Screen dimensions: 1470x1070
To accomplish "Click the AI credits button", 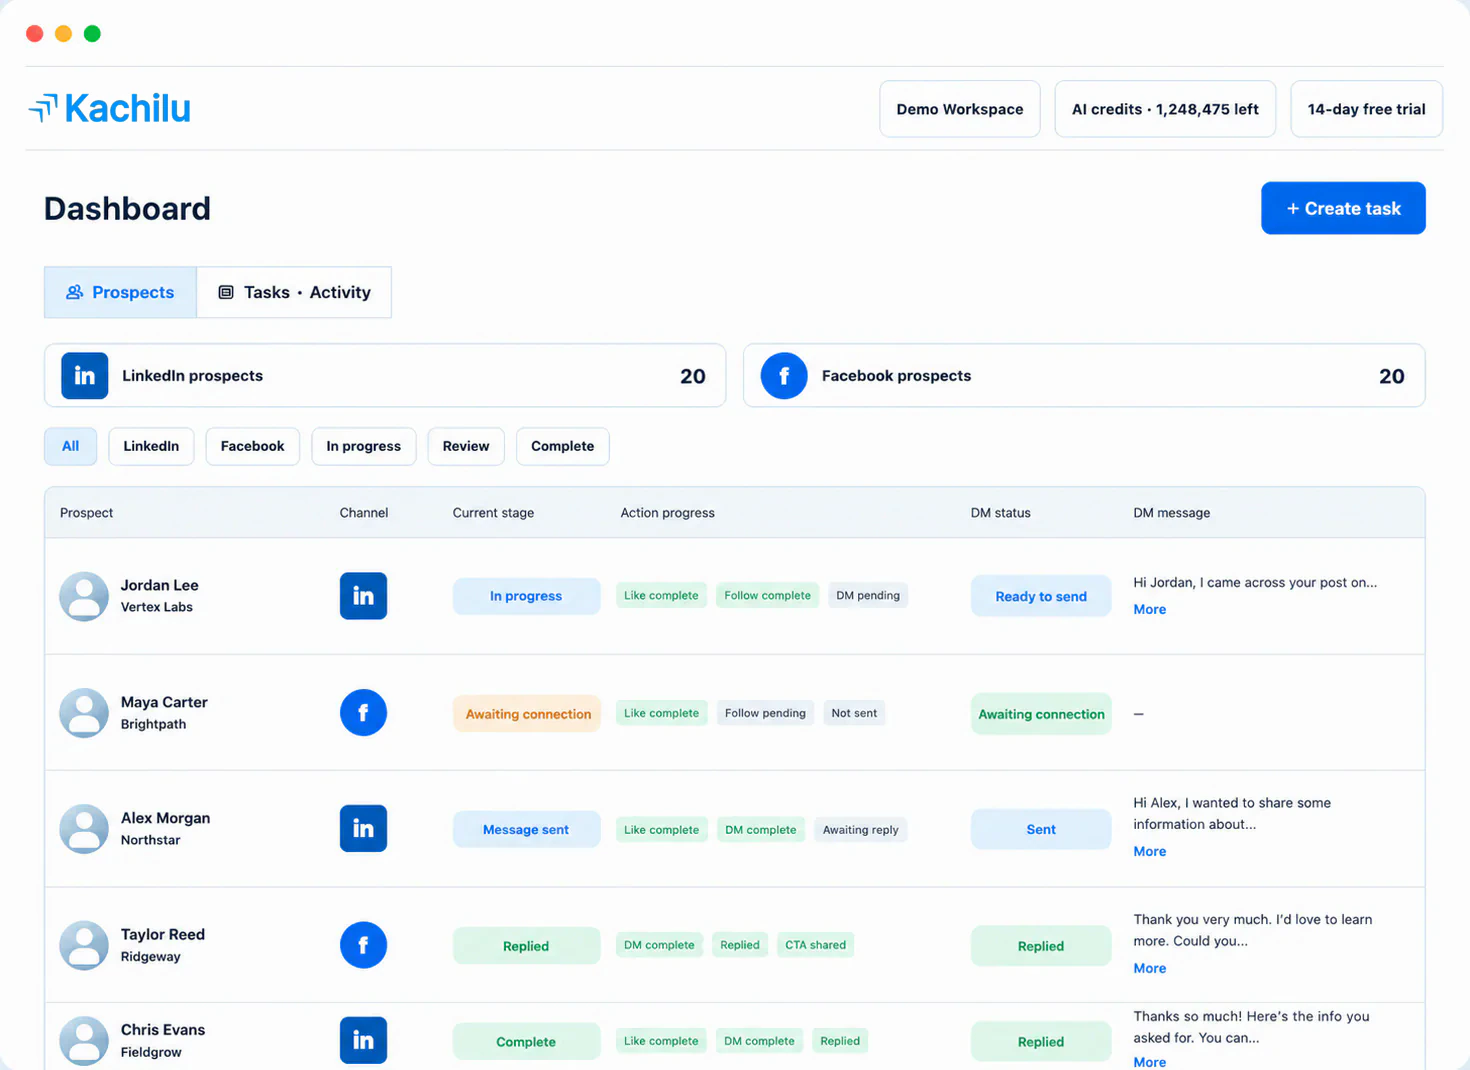I will (x=1165, y=109).
